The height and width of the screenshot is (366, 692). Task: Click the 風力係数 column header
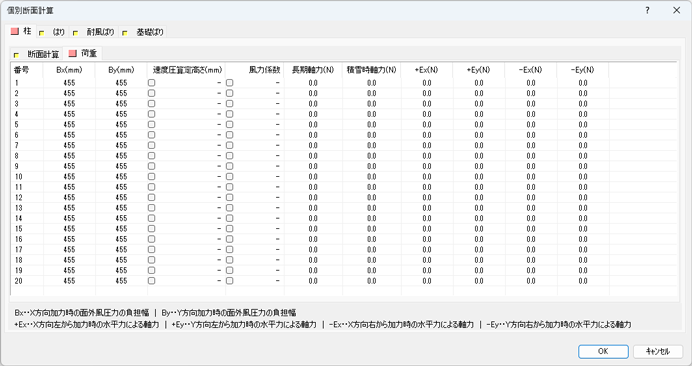tap(255, 70)
